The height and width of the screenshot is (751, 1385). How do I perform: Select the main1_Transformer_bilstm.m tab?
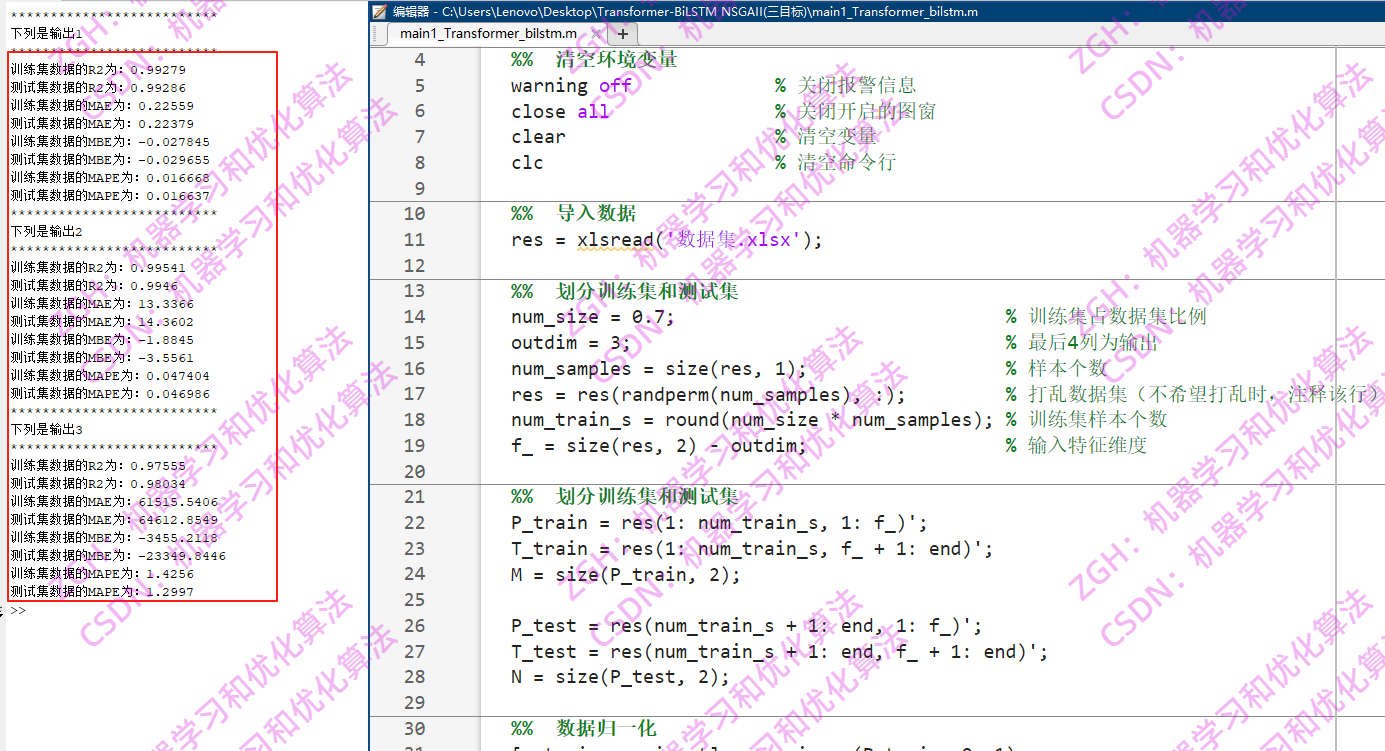tap(490, 33)
